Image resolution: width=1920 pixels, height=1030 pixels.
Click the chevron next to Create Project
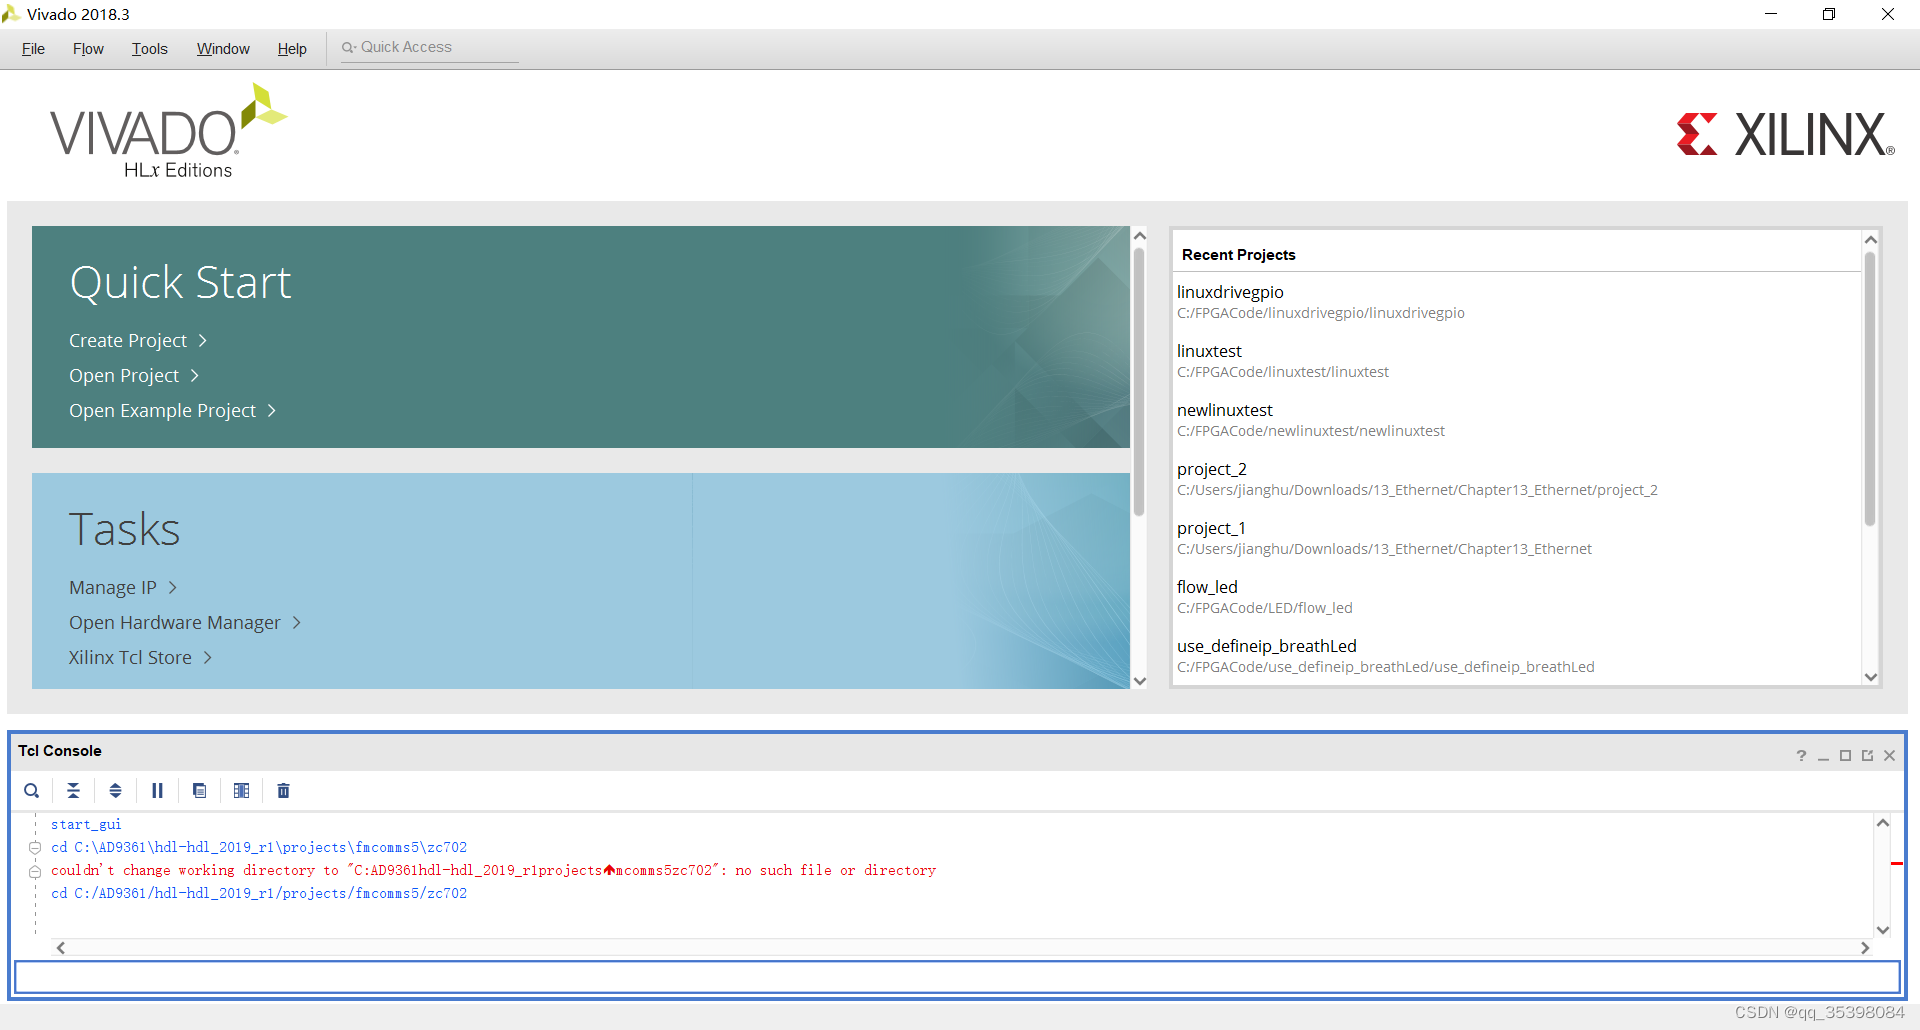click(203, 341)
